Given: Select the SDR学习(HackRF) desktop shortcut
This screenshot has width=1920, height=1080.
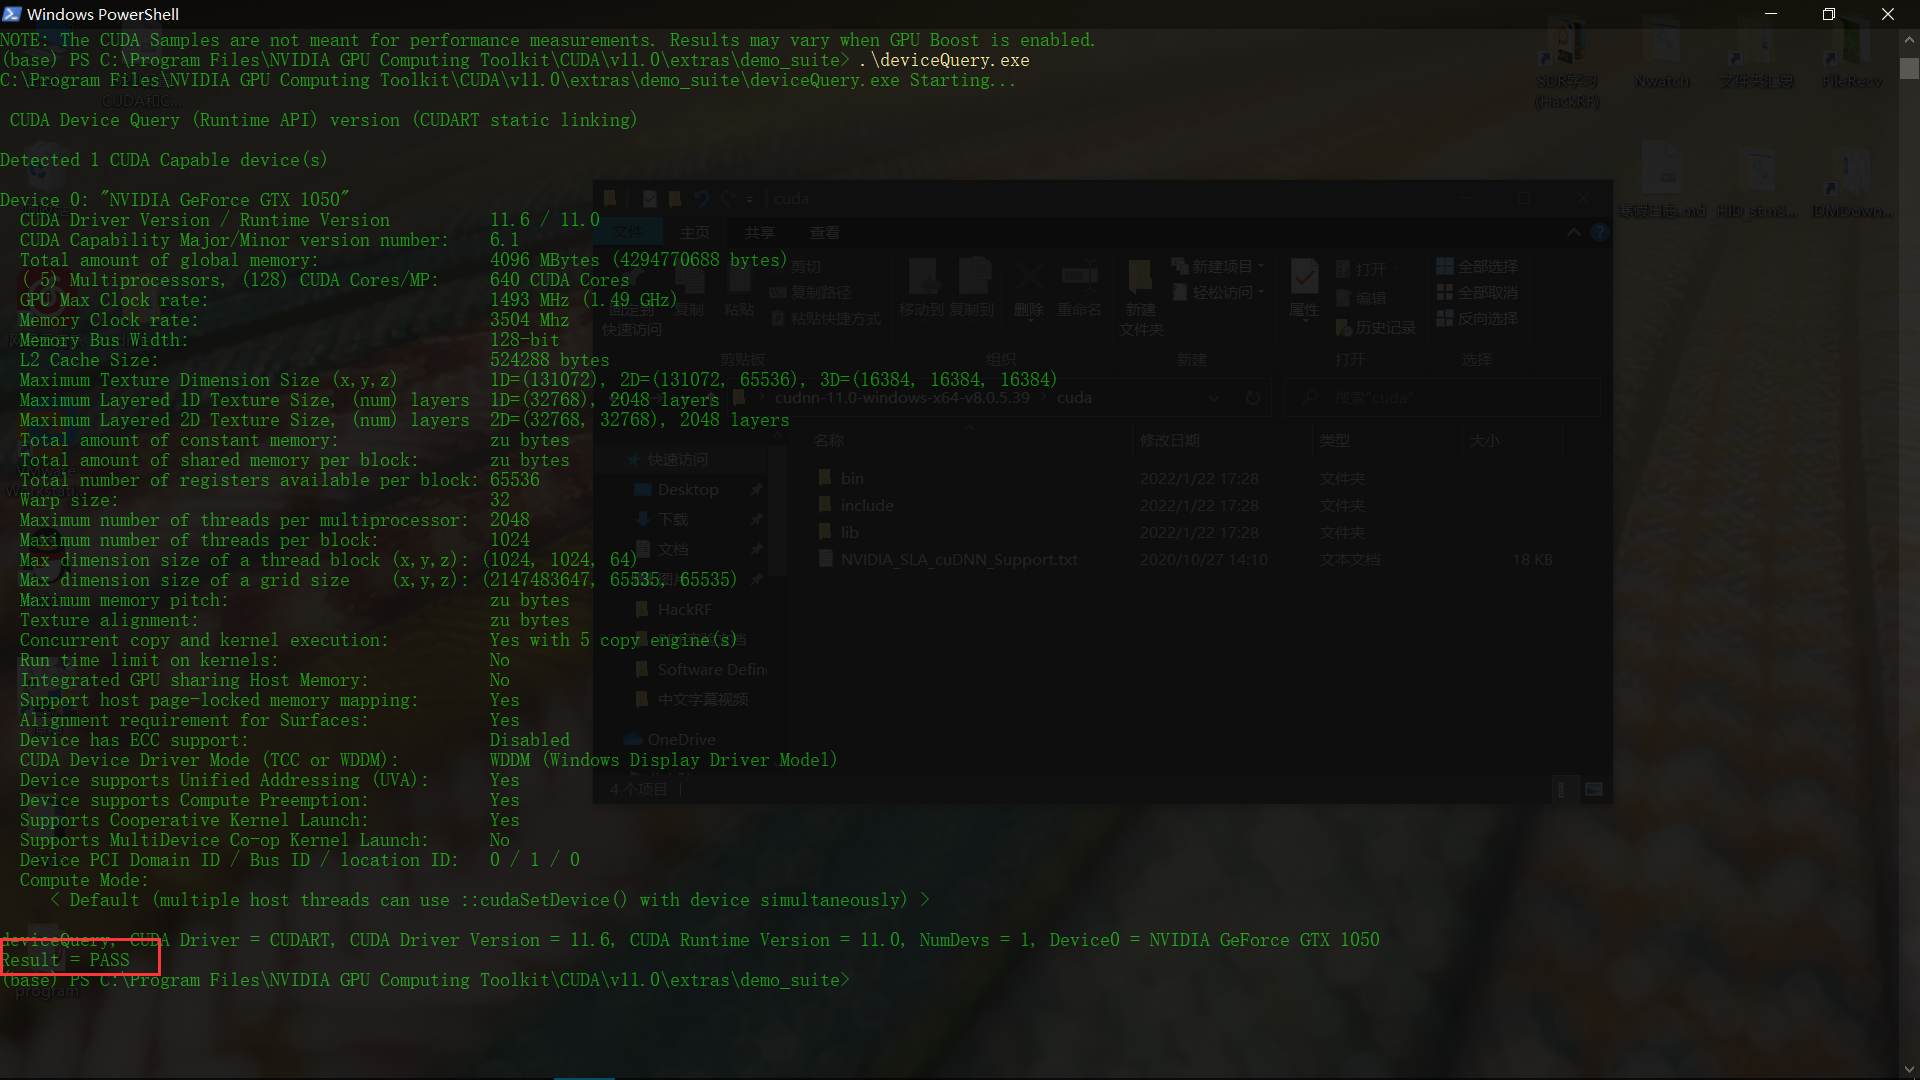Looking at the screenshot, I should point(1567,64).
